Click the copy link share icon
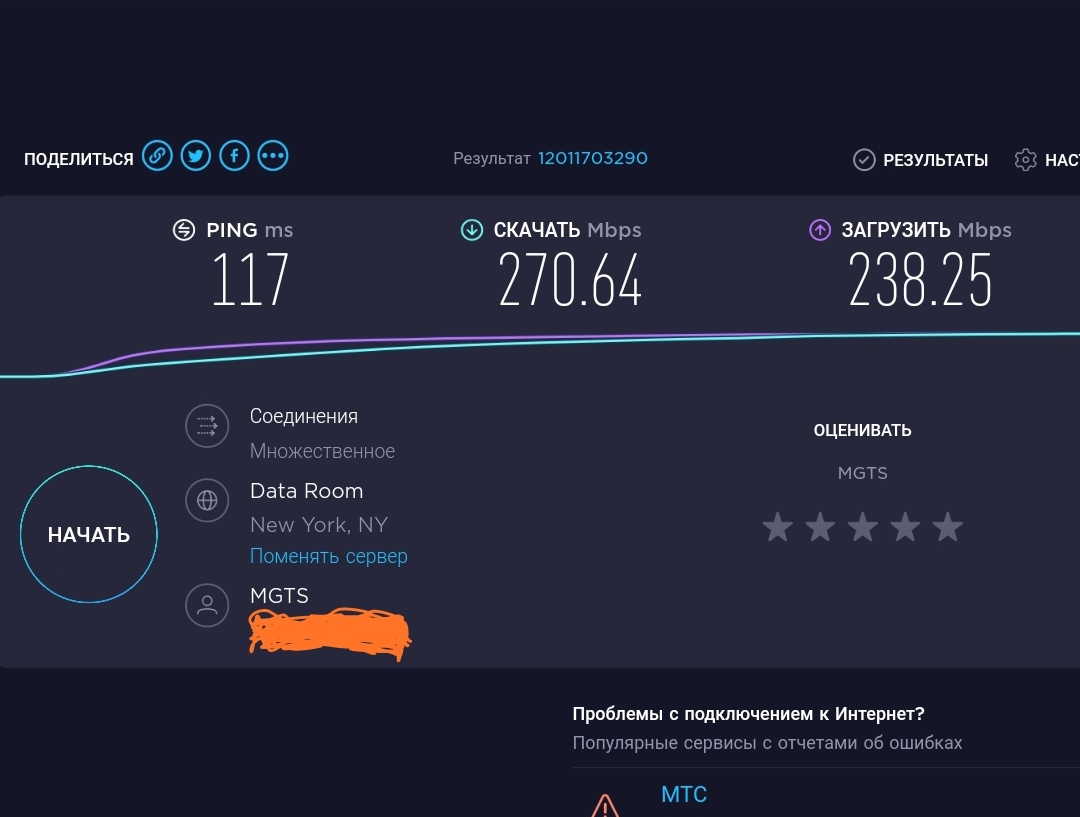 [x=157, y=156]
